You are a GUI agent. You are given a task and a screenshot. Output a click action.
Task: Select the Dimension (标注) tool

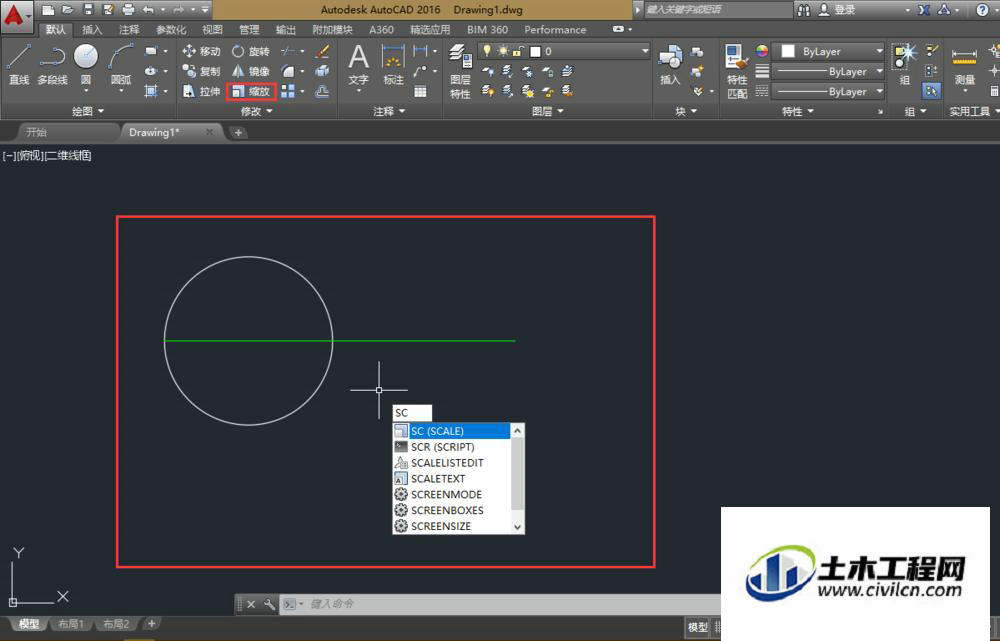point(393,64)
